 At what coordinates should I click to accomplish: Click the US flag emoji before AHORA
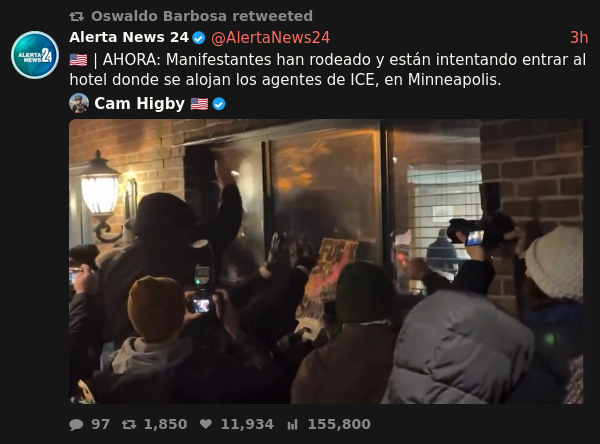tap(78, 60)
